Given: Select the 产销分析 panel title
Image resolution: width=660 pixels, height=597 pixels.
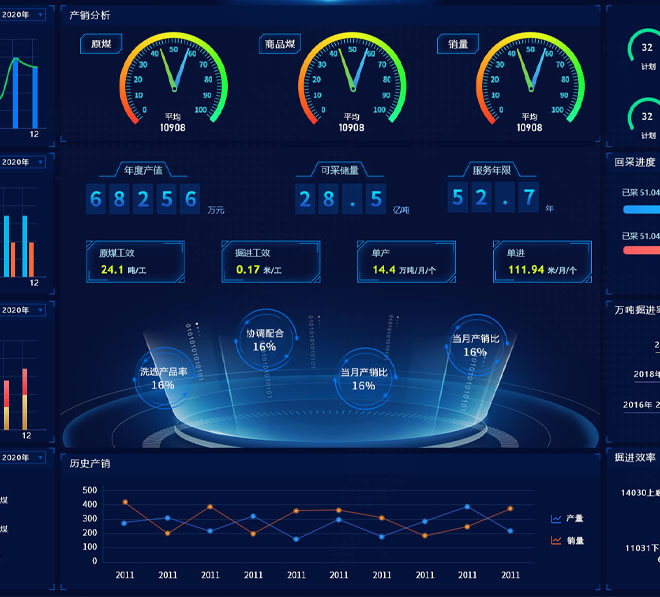Looking at the screenshot, I should click(90, 15).
